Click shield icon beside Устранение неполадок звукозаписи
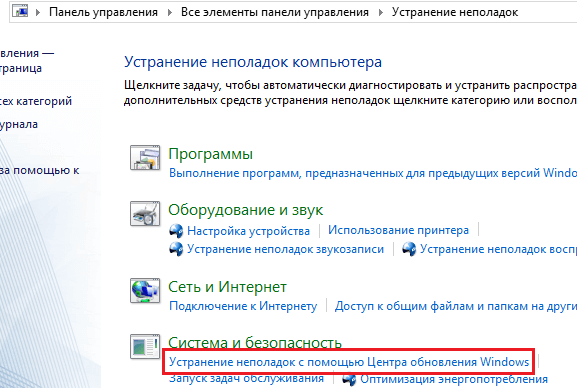Image resolution: width=577 pixels, height=388 pixels. click(176, 249)
